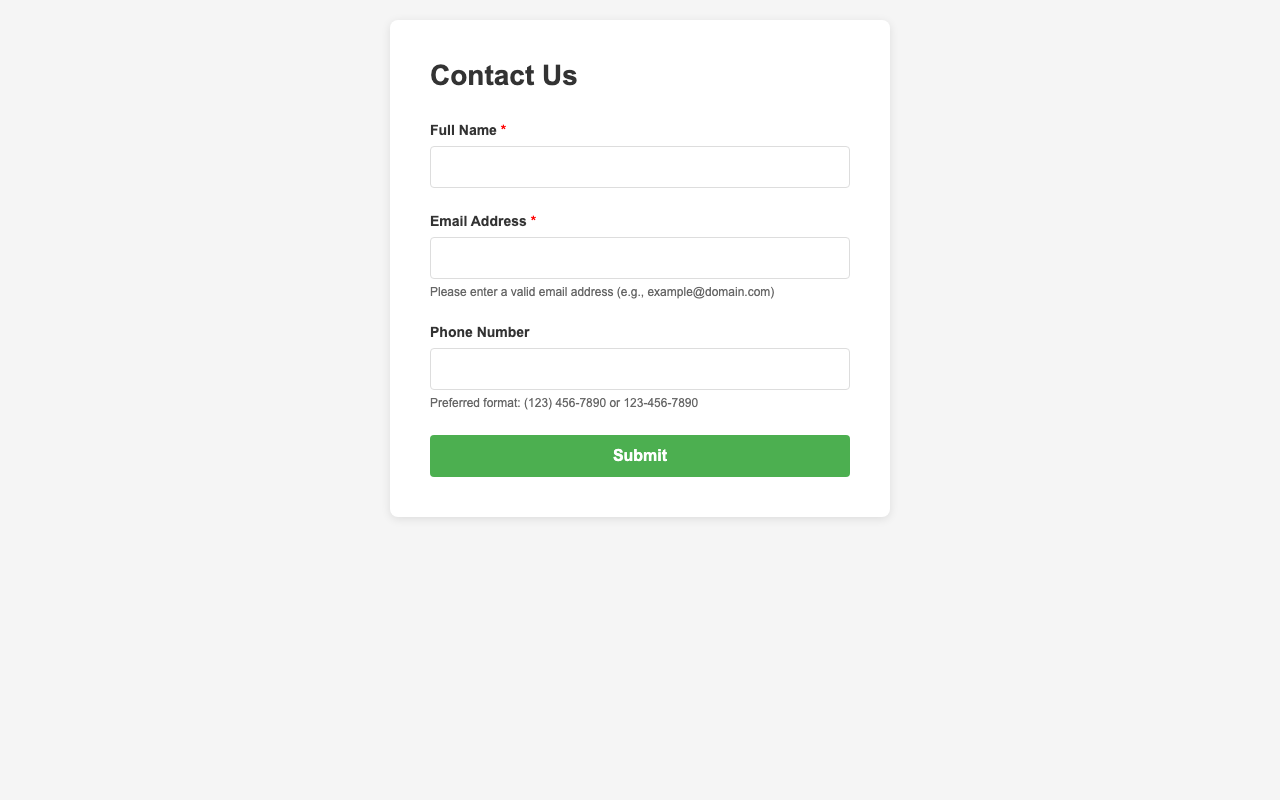Click the phone format helper text

[564, 403]
